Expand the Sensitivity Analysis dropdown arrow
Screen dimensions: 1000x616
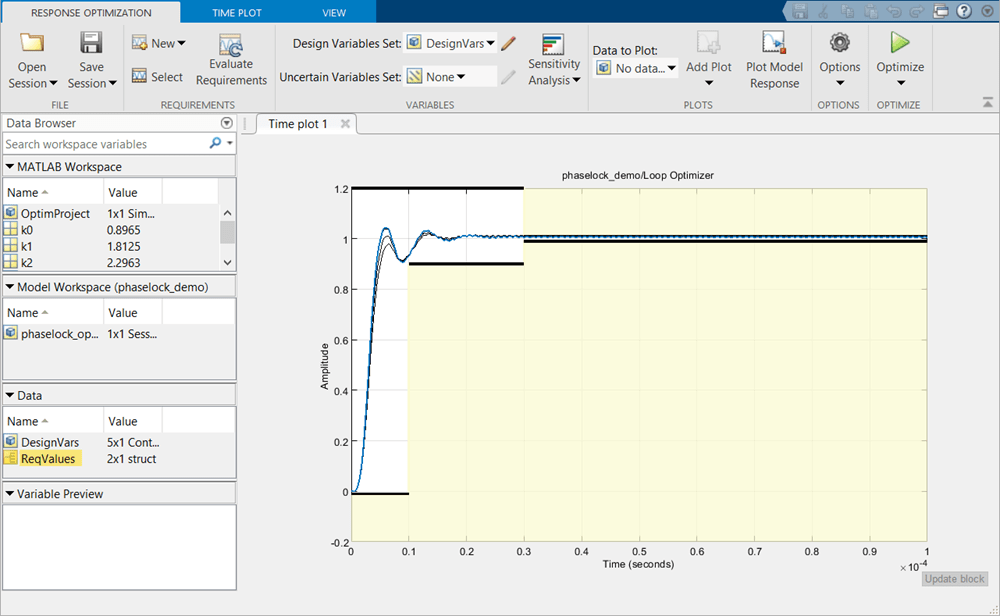(x=577, y=80)
